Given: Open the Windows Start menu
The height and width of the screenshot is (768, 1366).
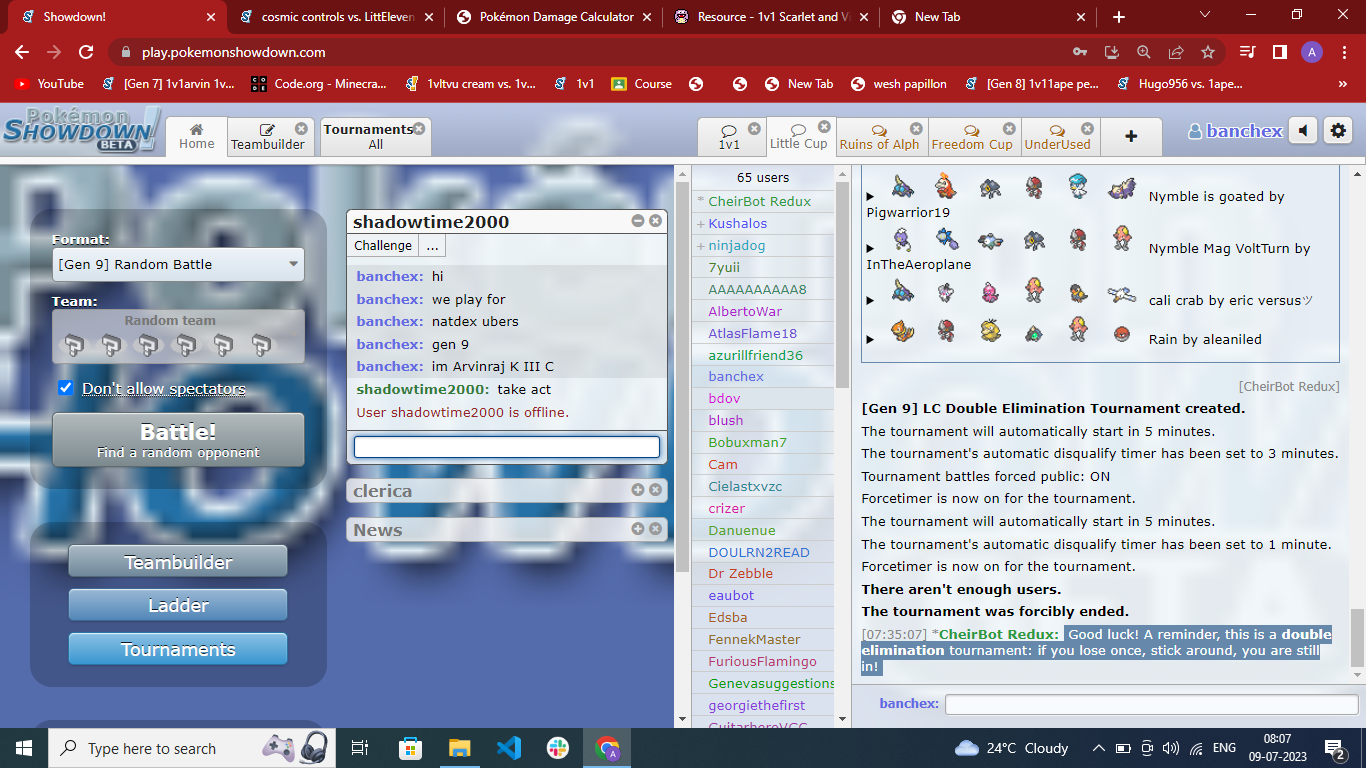Looking at the screenshot, I should tap(24, 748).
